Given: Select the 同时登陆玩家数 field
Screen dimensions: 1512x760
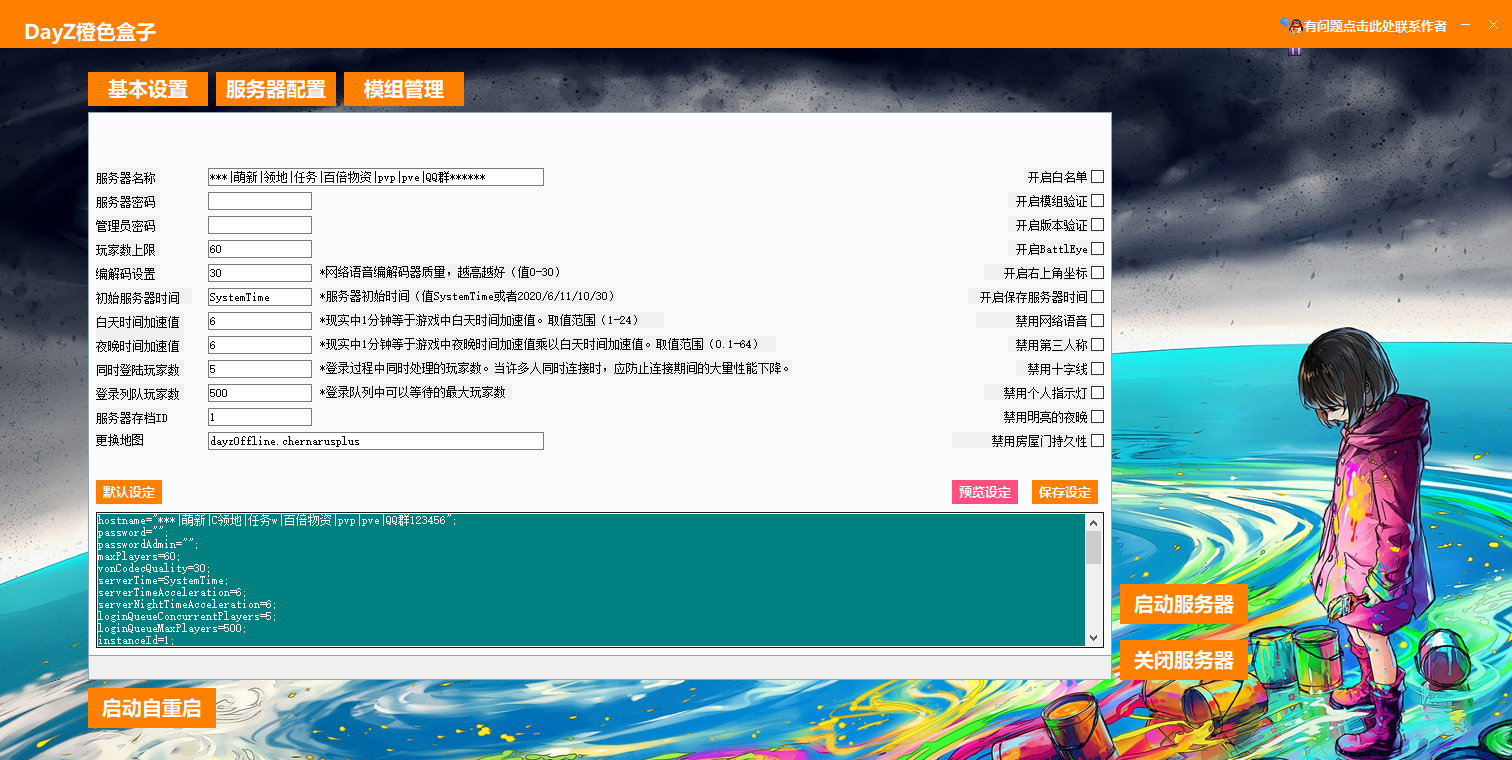Looking at the screenshot, I should coord(260,369).
